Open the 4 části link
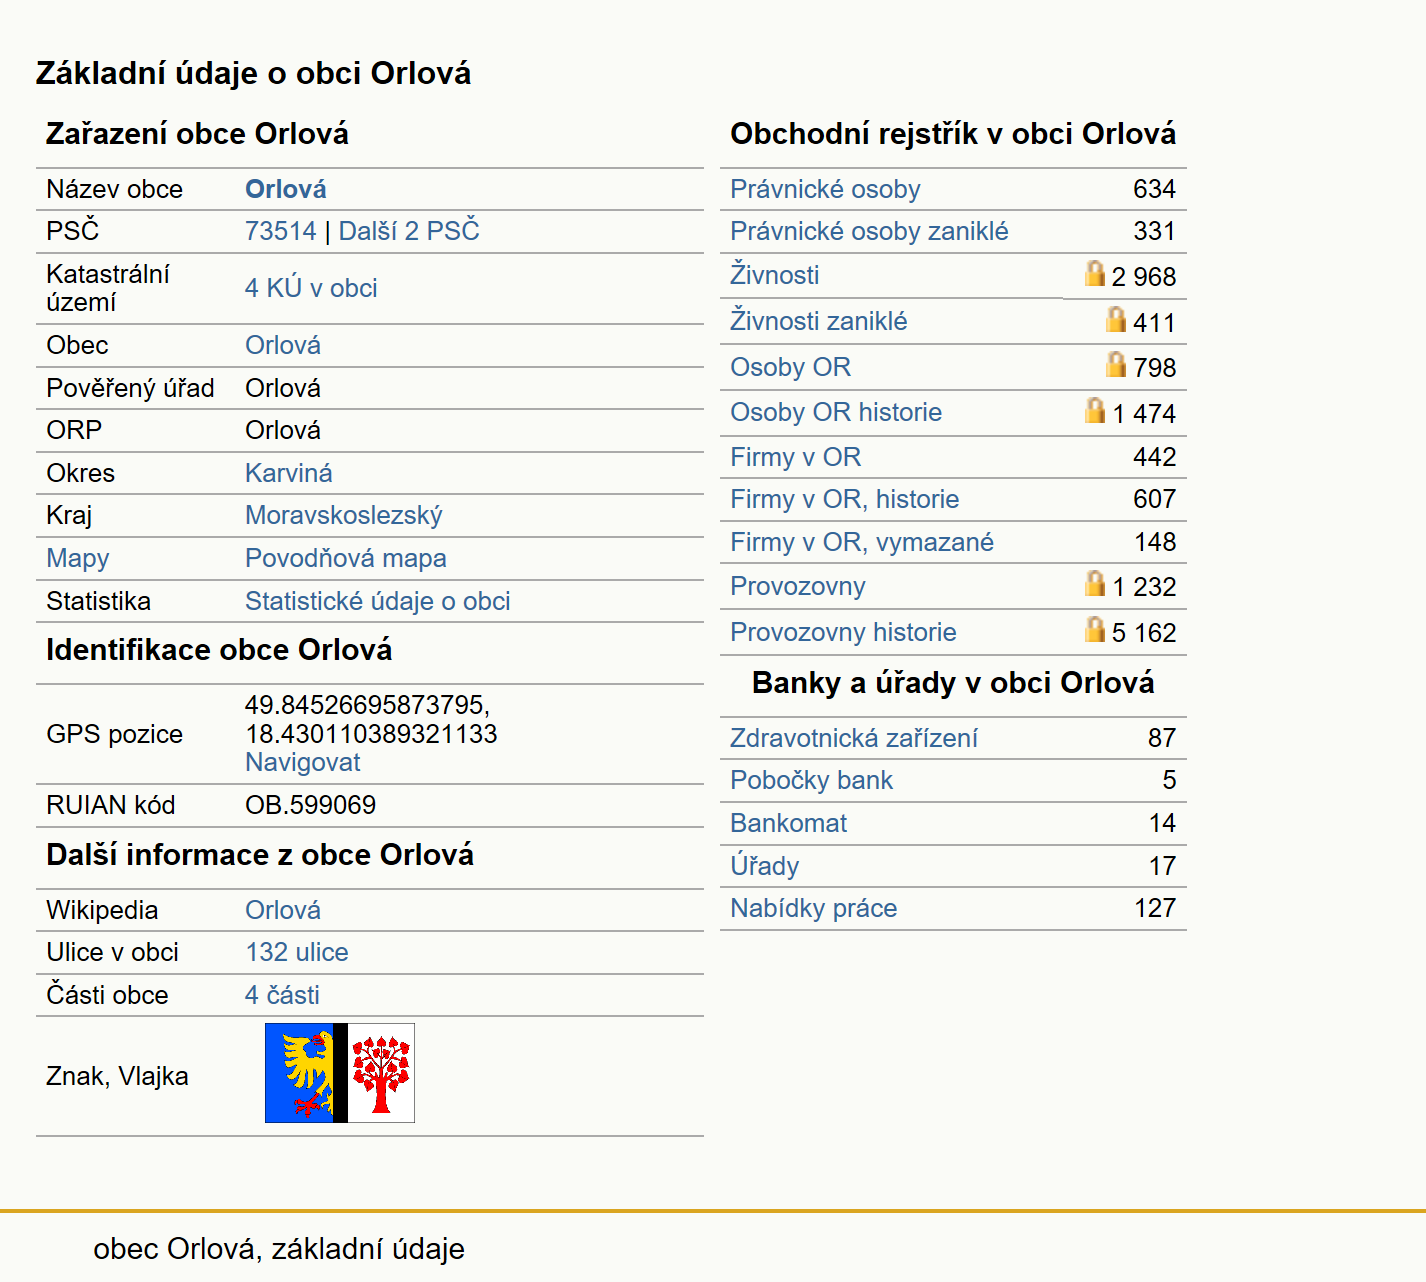 283,995
